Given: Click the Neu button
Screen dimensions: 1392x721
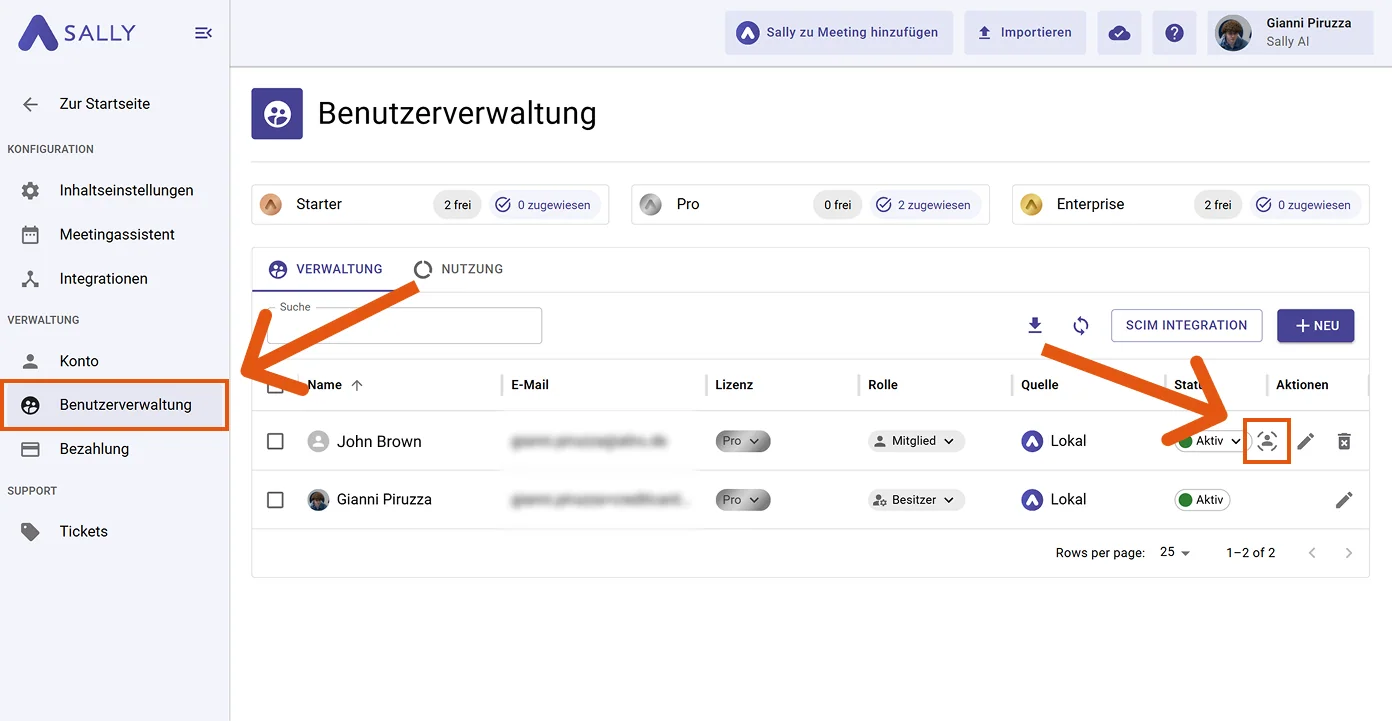Looking at the screenshot, I should [x=1316, y=325].
